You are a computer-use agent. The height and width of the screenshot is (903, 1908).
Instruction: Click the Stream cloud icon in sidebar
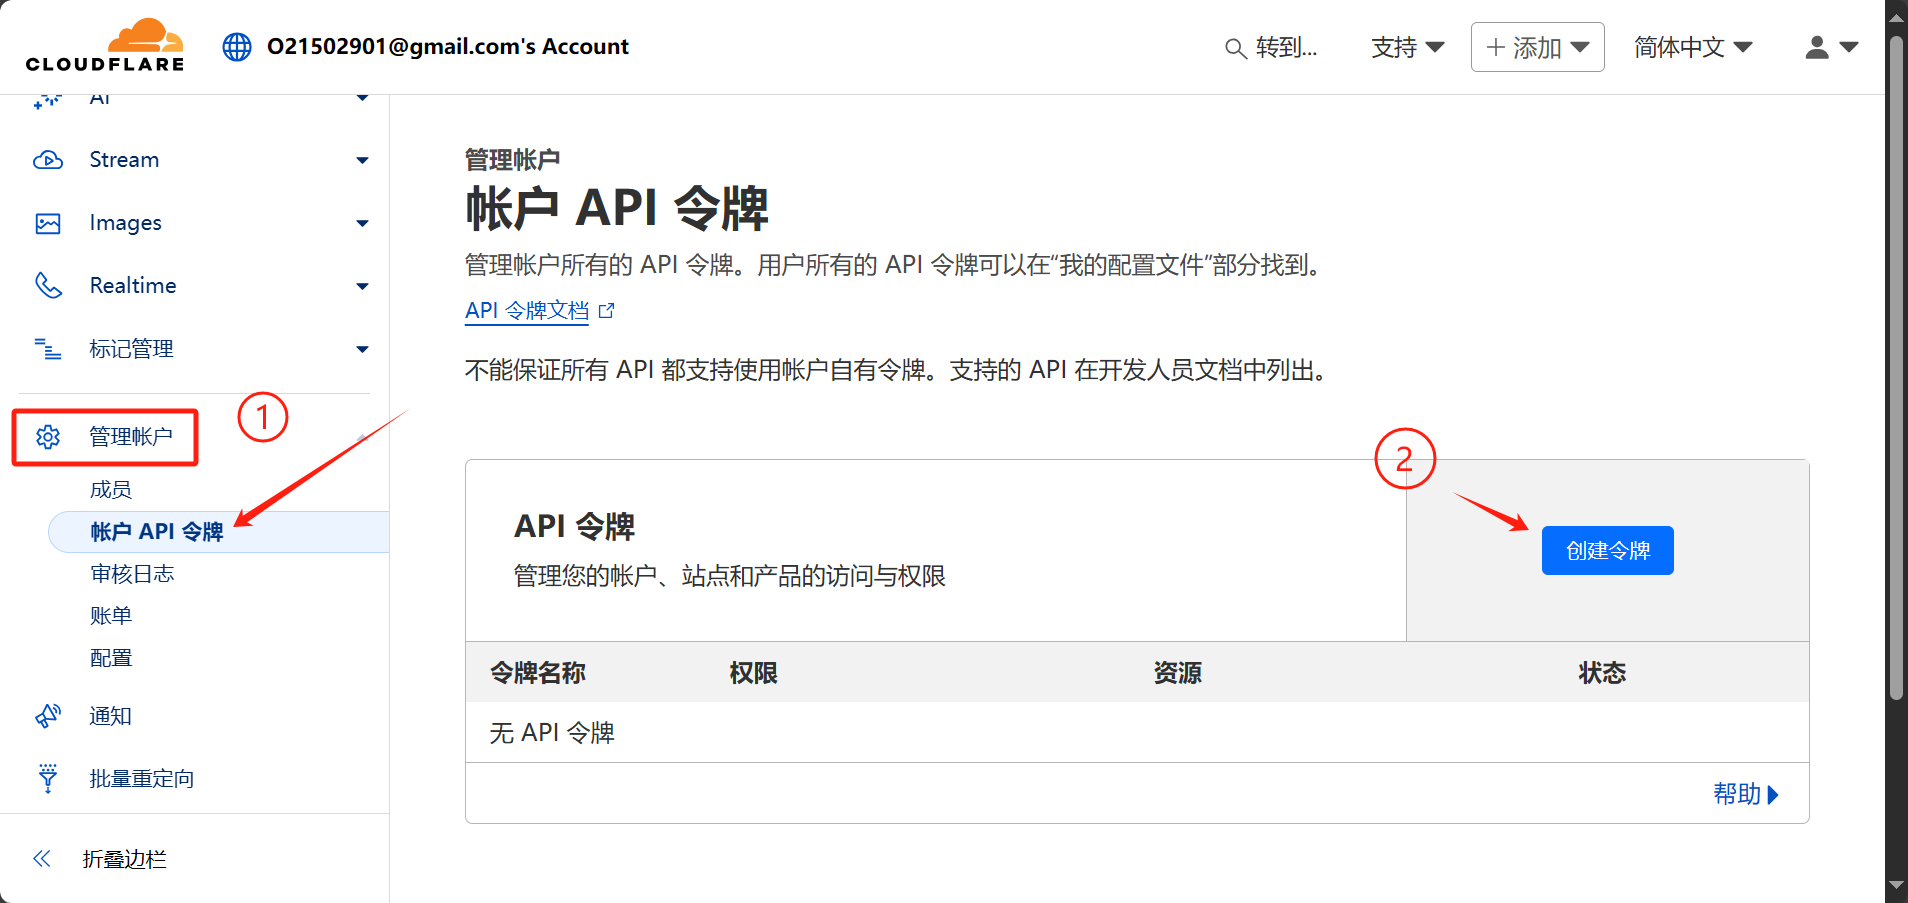pos(48,160)
